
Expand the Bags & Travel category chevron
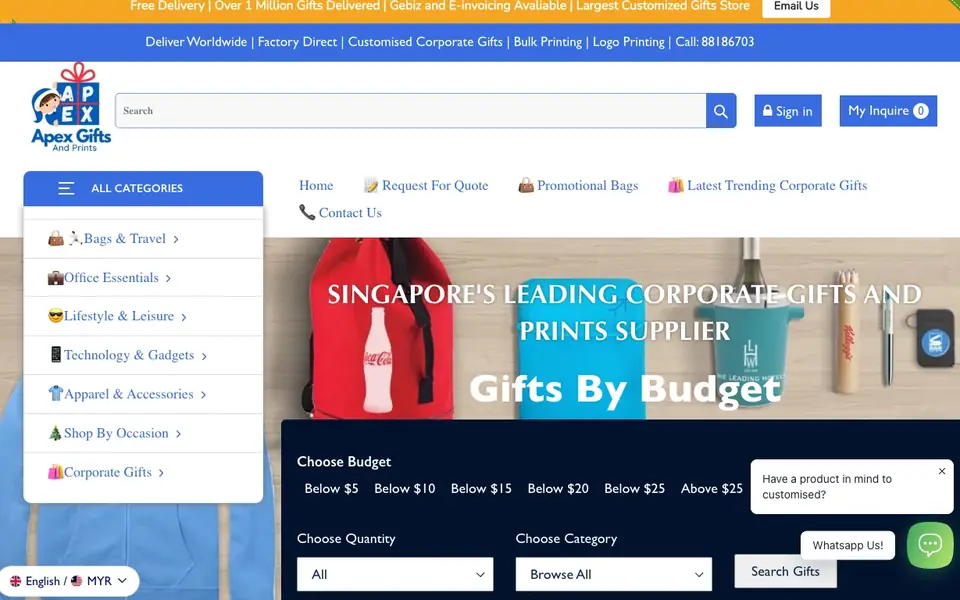(176, 239)
